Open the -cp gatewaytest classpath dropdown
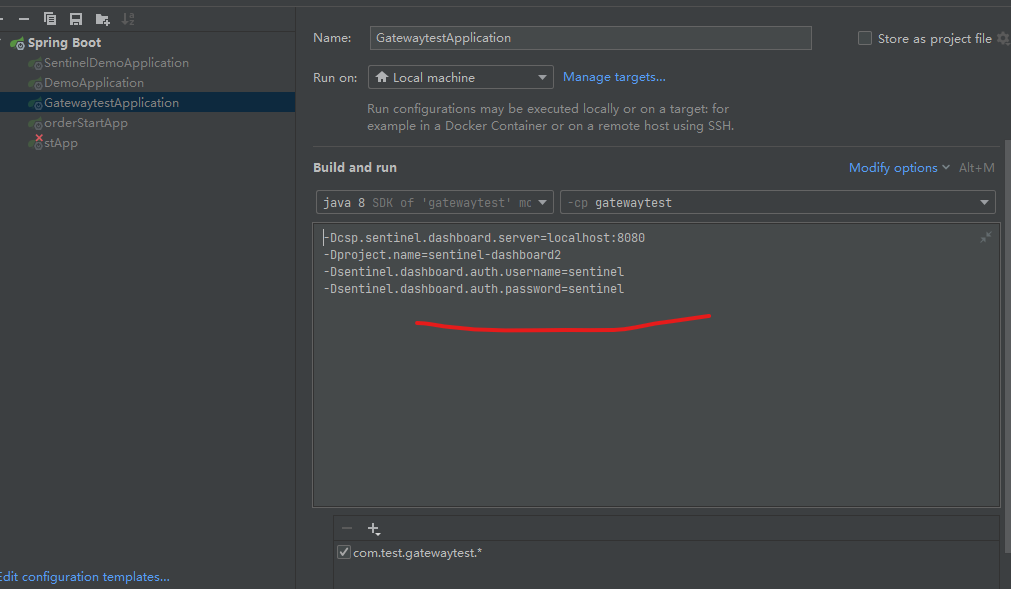The image size is (1011, 589). [778, 202]
